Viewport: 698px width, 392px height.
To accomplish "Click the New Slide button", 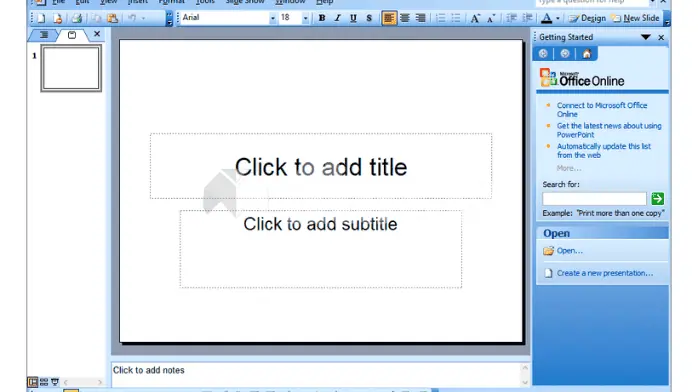I will [x=636, y=18].
